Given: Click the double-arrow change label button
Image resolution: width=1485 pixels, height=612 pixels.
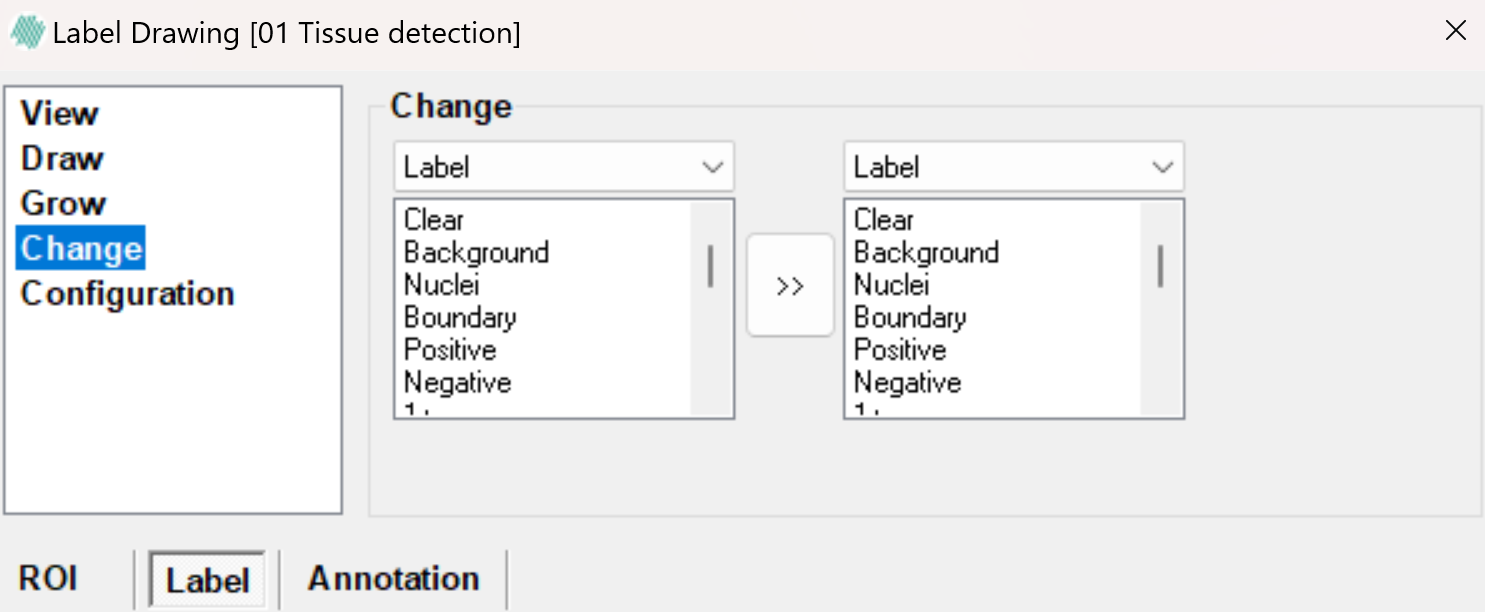Looking at the screenshot, I should click(x=790, y=286).
